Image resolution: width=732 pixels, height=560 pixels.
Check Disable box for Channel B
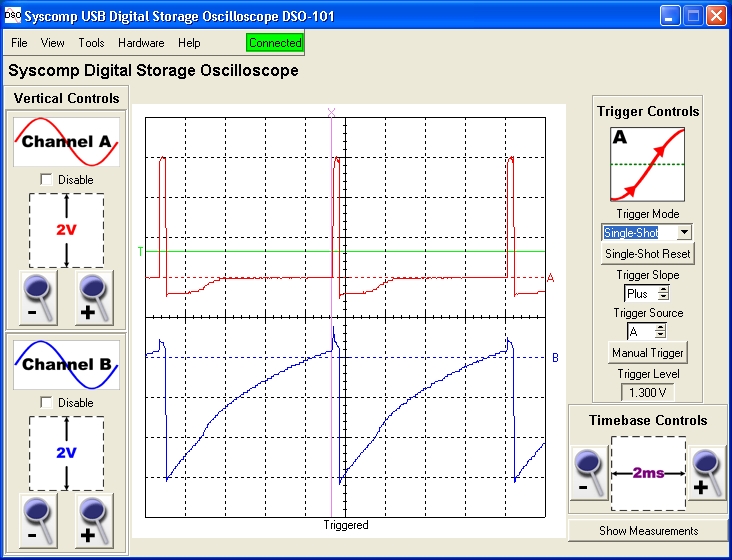click(46, 403)
